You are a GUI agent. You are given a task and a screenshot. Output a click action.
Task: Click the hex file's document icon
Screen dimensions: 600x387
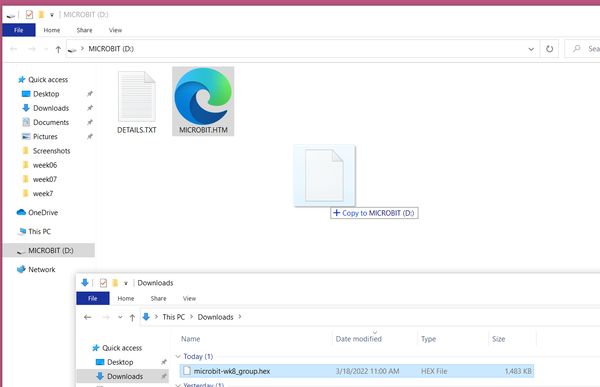pyautogui.click(x=186, y=371)
